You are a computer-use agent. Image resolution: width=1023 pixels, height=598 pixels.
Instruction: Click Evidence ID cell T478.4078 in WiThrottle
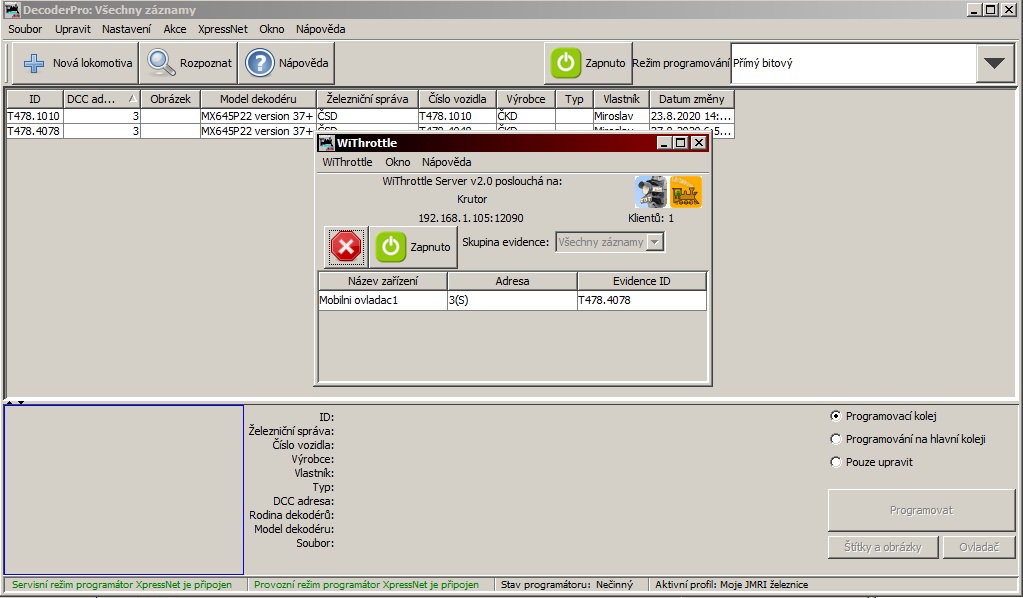coord(642,300)
